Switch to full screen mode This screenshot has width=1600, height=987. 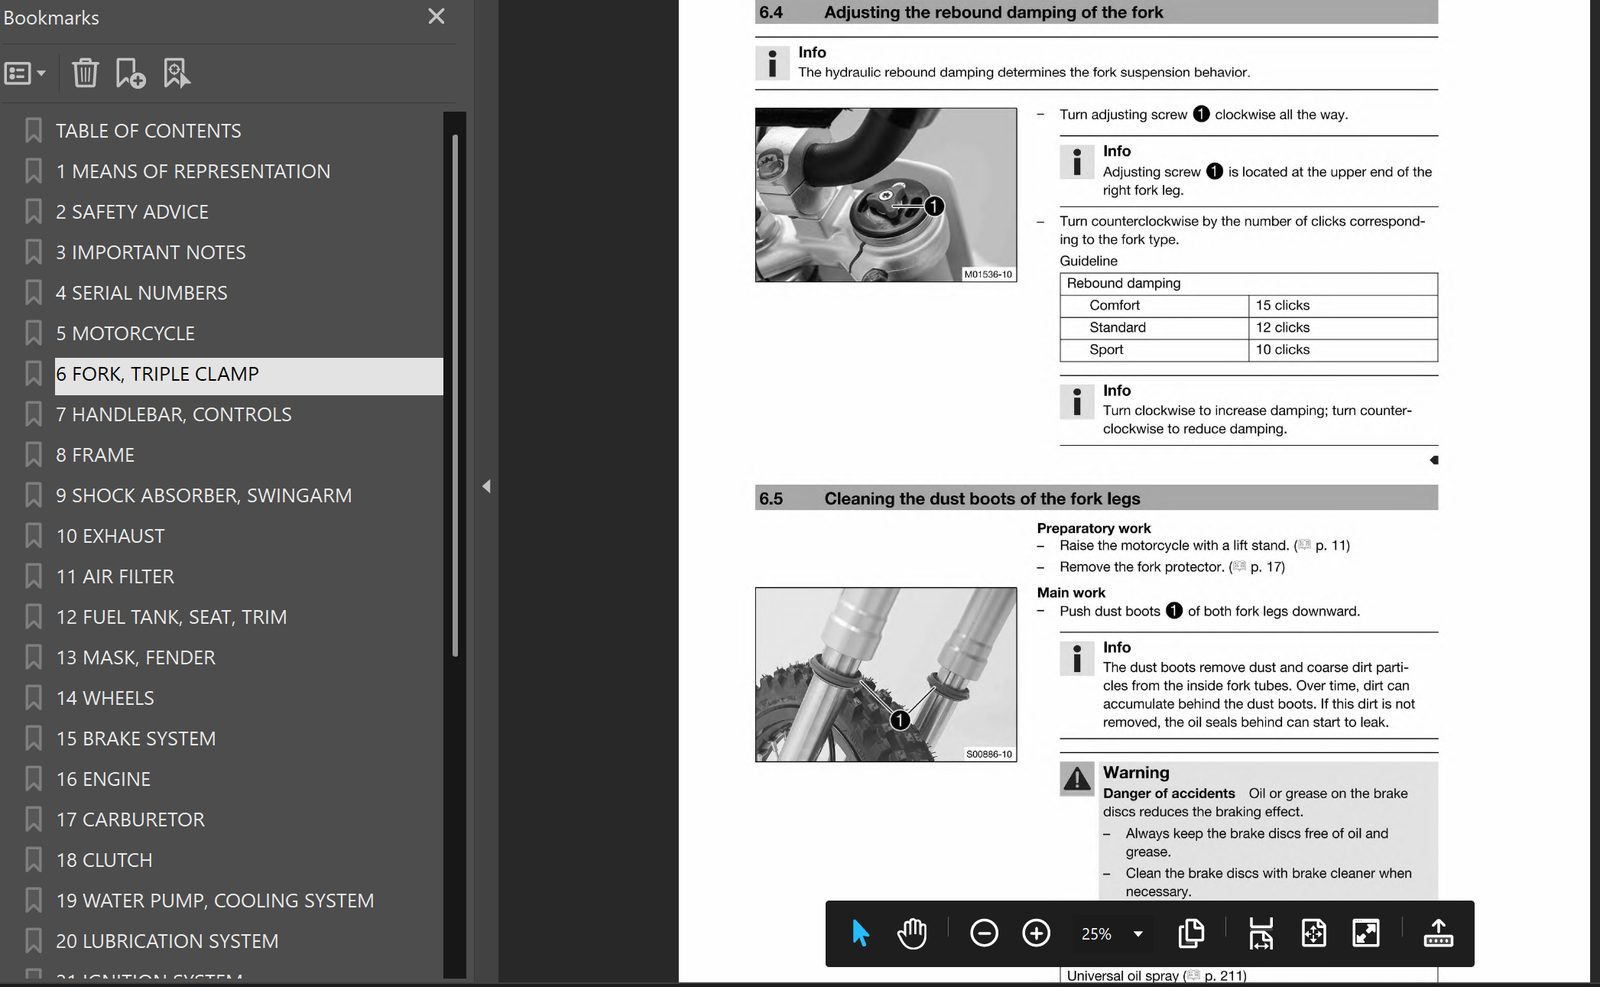(1365, 933)
